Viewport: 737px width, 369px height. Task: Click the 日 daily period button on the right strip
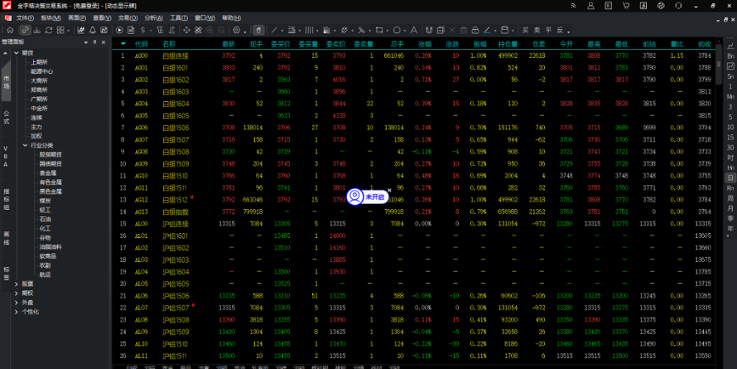tap(730, 178)
